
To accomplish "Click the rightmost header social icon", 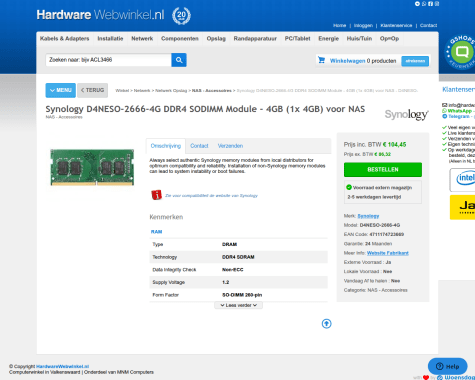I will [437, 4].
